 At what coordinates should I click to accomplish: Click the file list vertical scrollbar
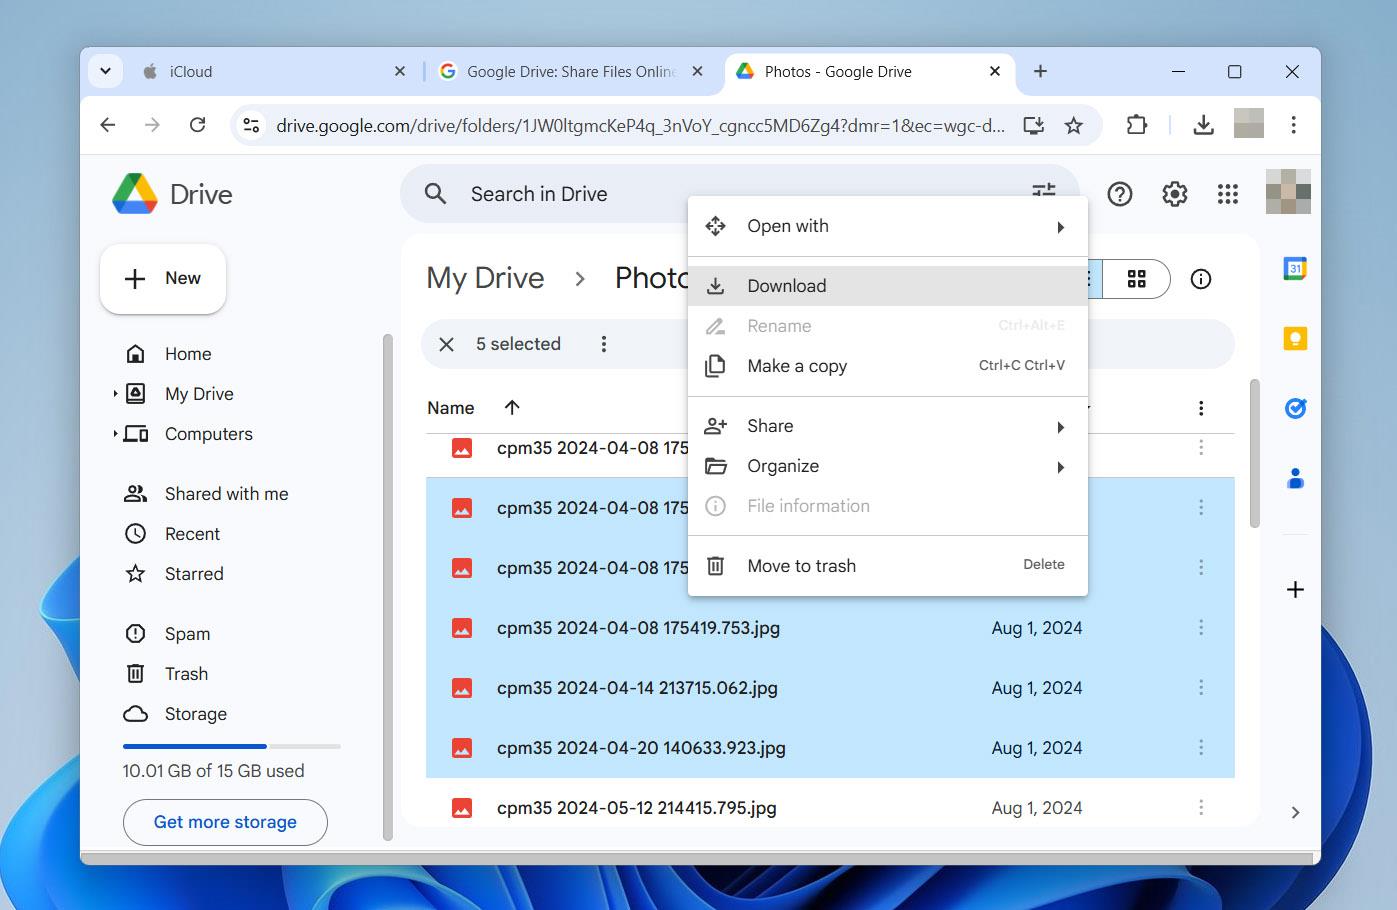coord(1255,453)
